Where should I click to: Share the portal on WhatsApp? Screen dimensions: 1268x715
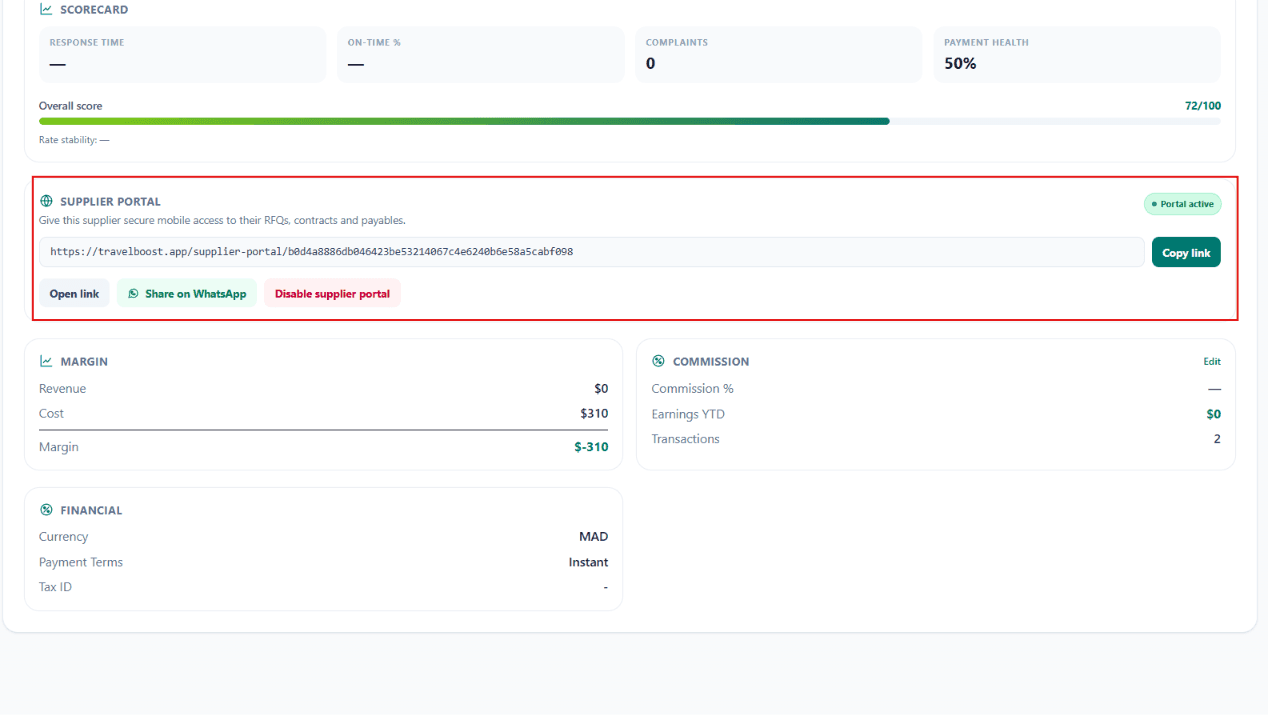click(x=187, y=294)
